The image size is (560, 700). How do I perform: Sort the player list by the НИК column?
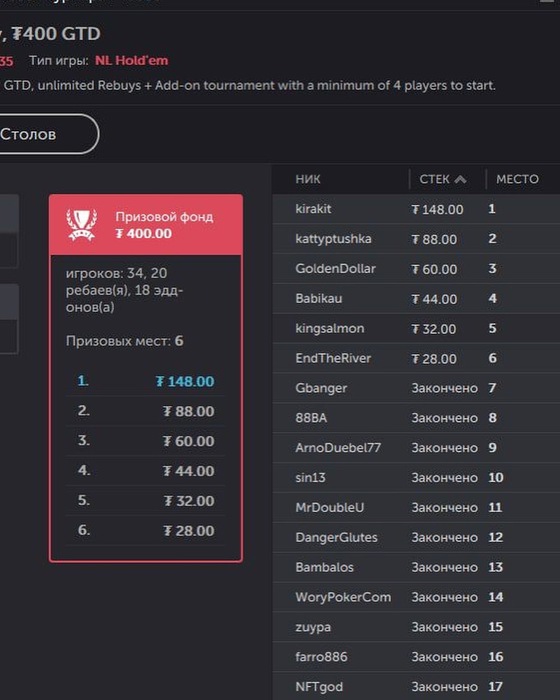(x=308, y=179)
